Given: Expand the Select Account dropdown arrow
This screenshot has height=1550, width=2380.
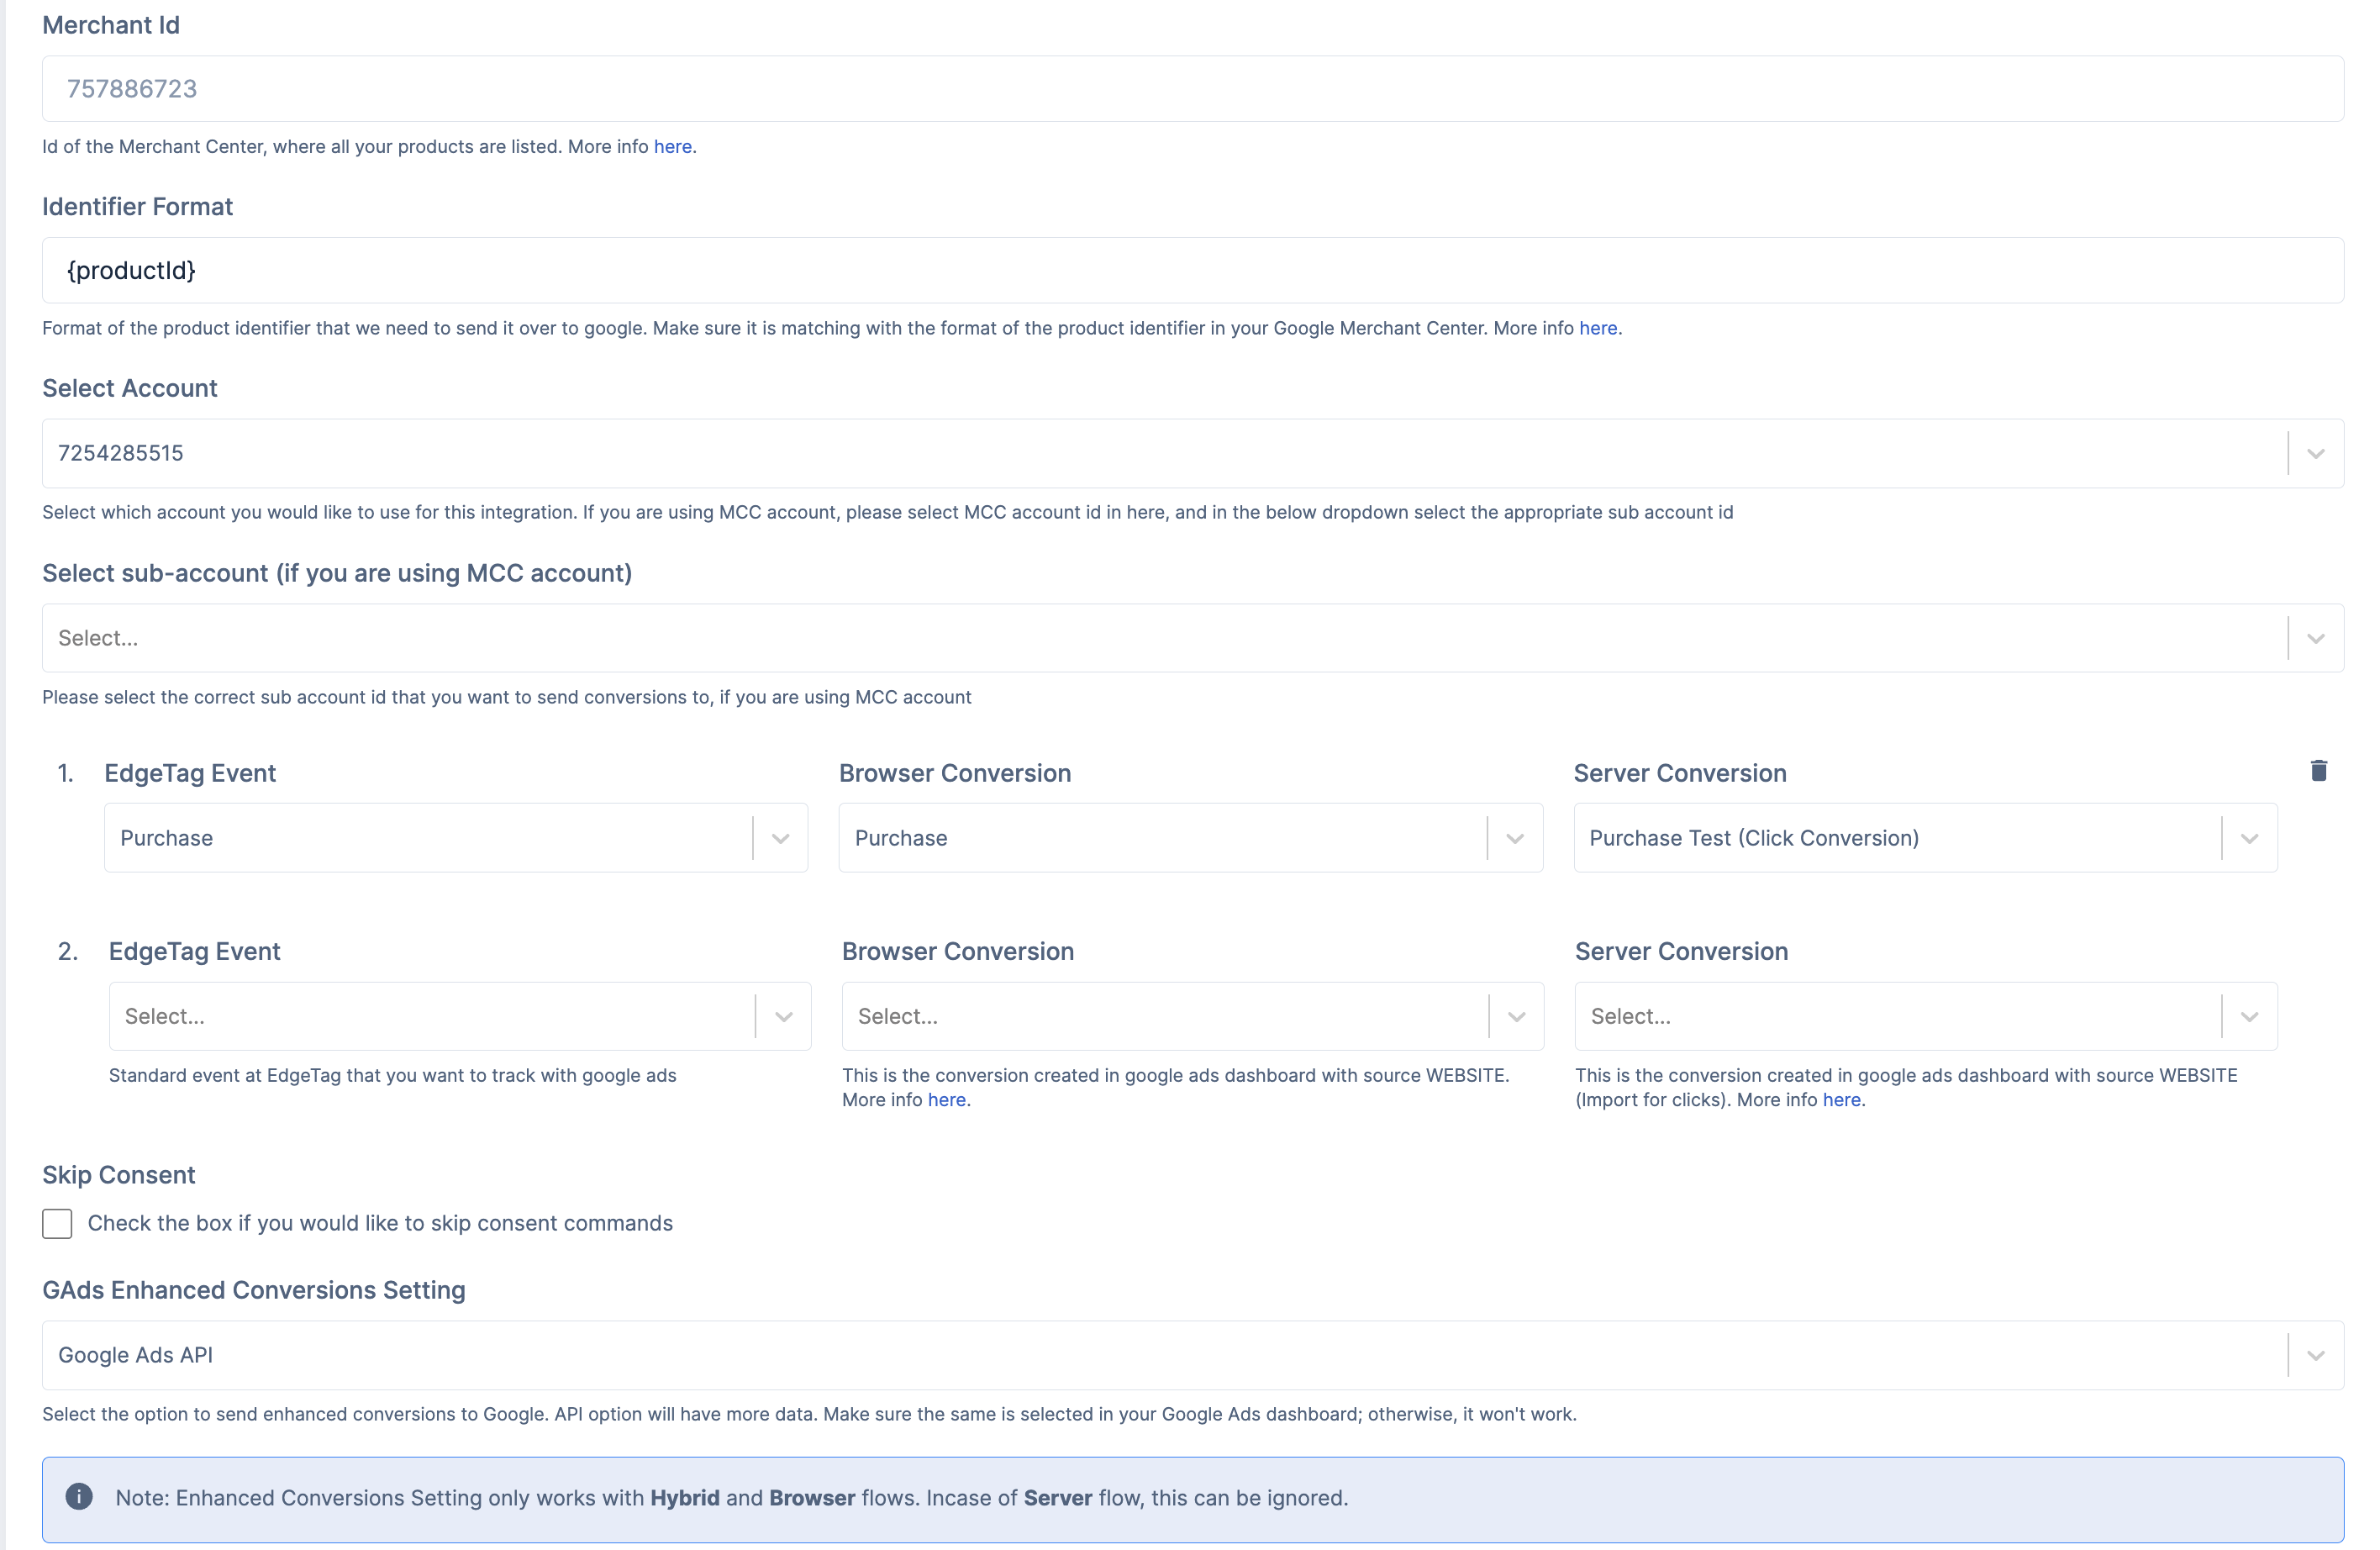Looking at the screenshot, I should click(x=2315, y=454).
